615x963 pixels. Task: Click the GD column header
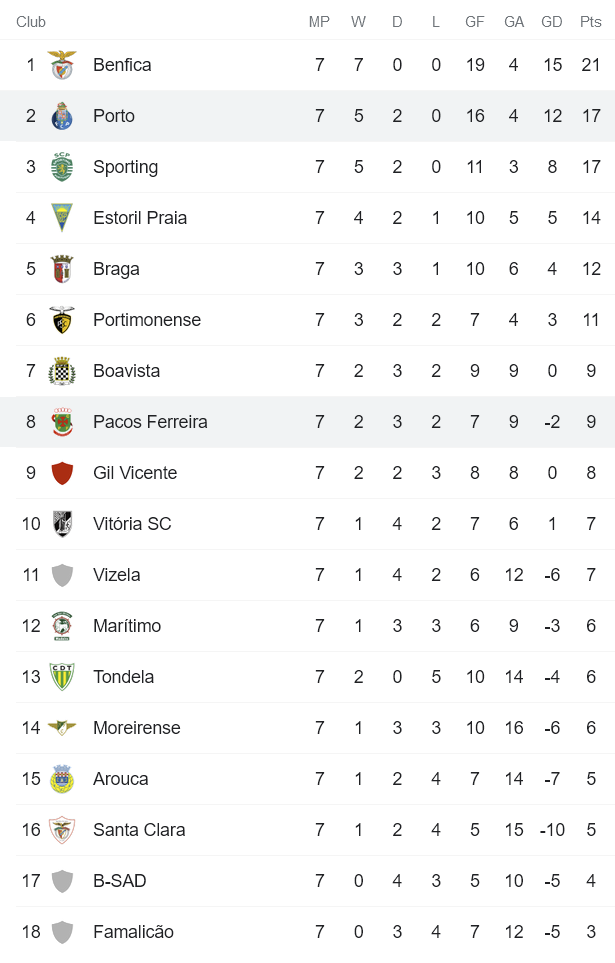tap(551, 22)
